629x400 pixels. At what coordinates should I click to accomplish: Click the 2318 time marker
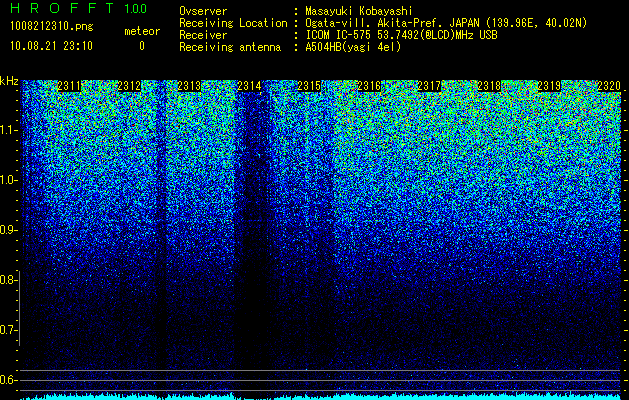489,86
